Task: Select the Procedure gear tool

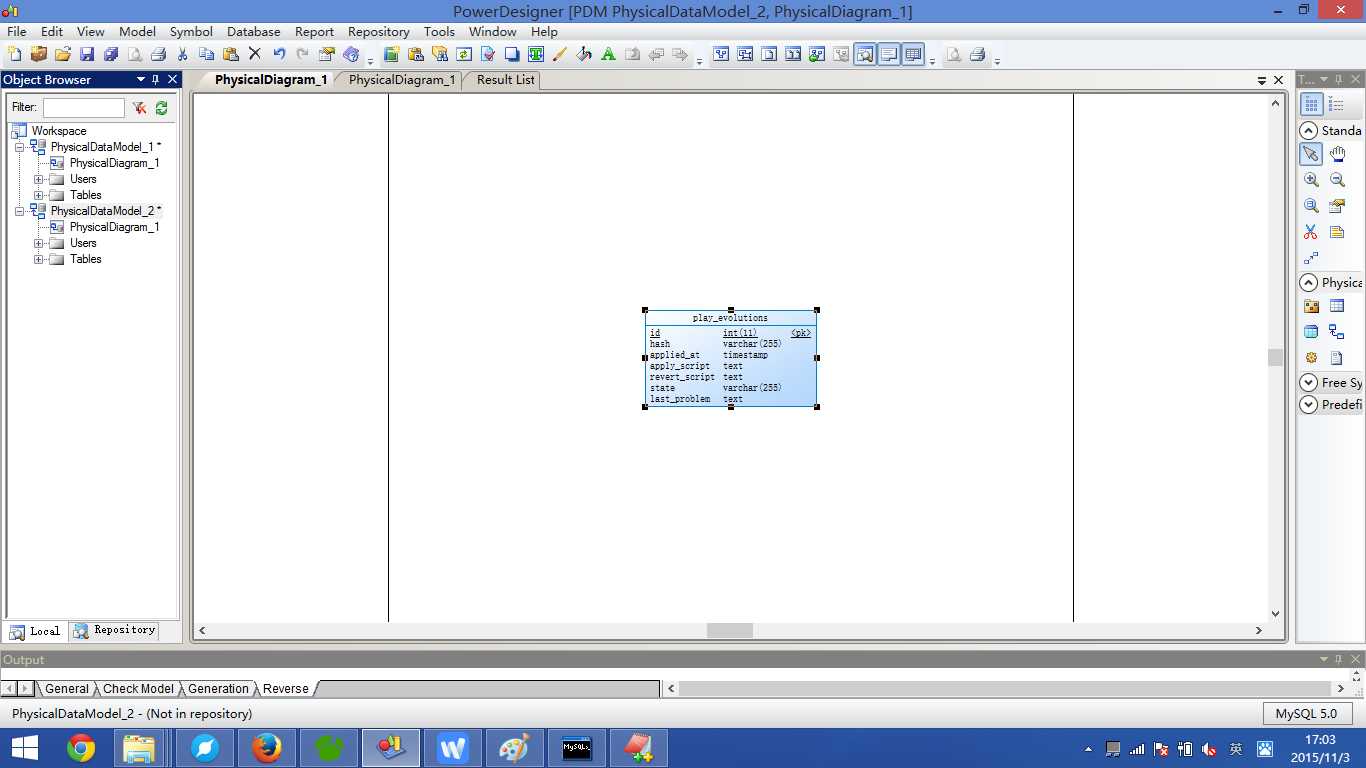Action: 1311,358
